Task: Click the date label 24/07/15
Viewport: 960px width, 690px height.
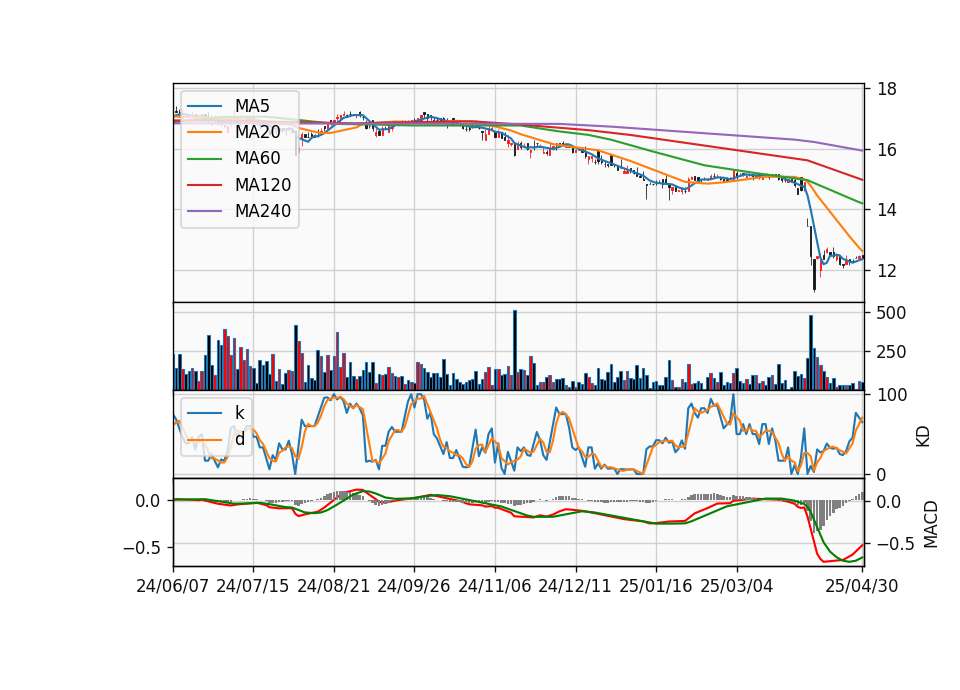Action: pyautogui.click(x=252, y=586)
